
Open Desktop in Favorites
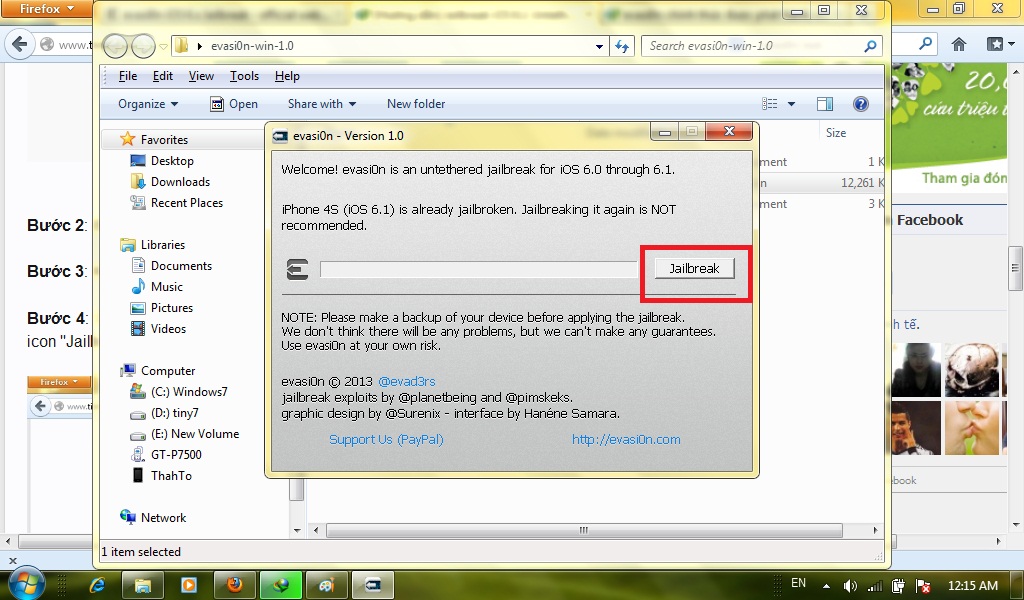[x=172, y=161]
